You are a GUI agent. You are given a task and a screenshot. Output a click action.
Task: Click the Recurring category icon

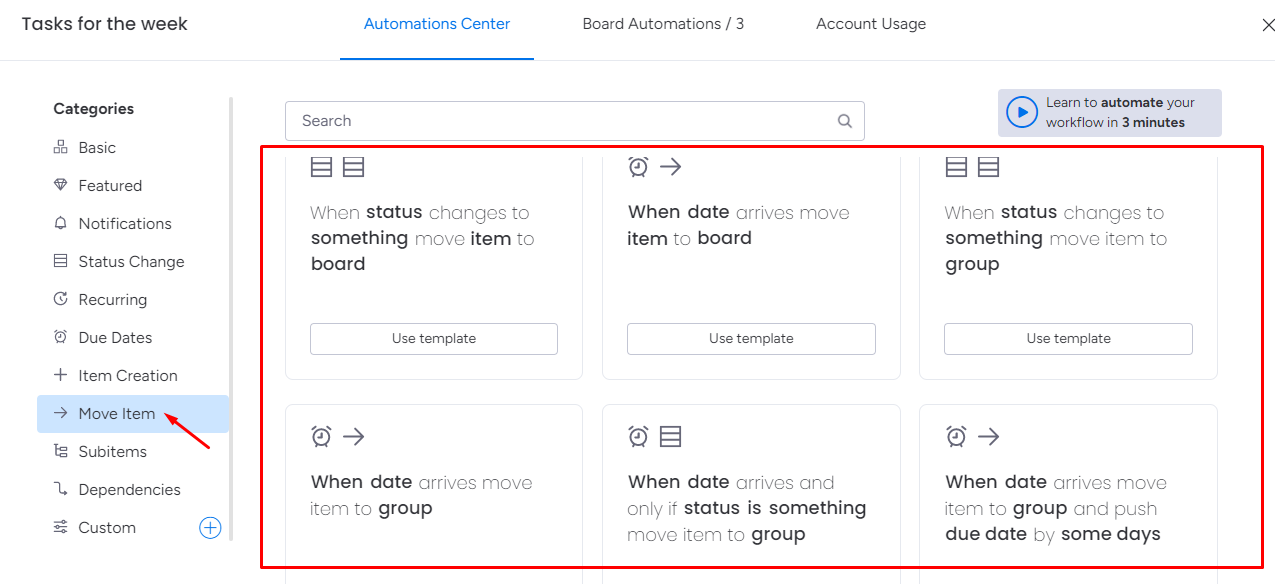pos(60,300)
